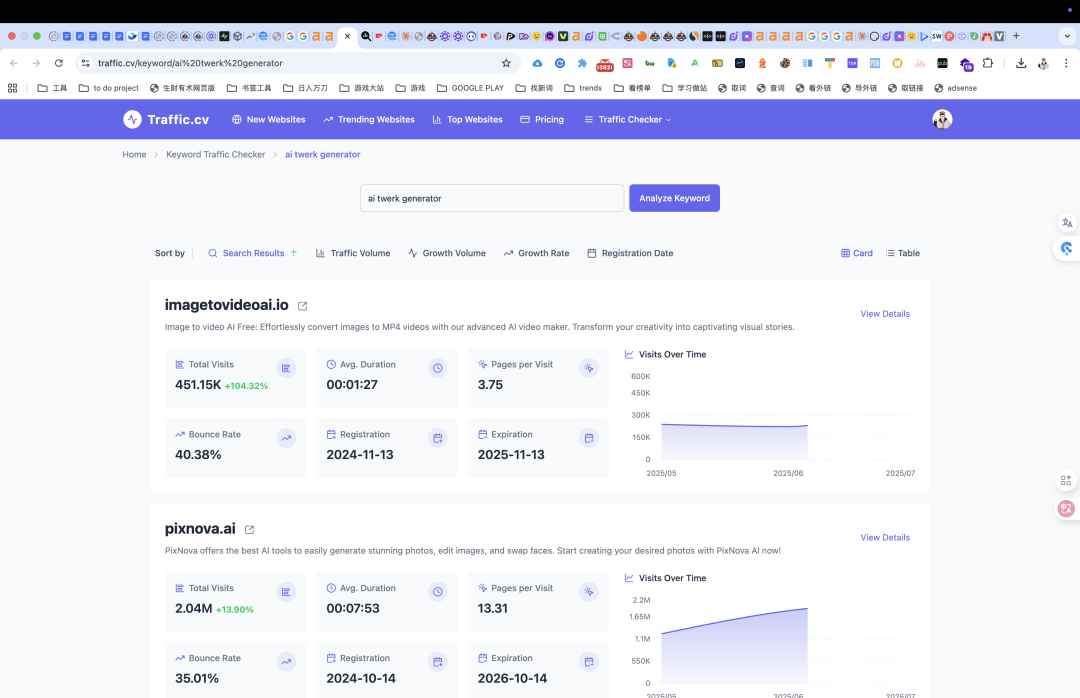The image size is (1080, 698).
Task: Bookmark this page with the star
Action: [506, 63]
